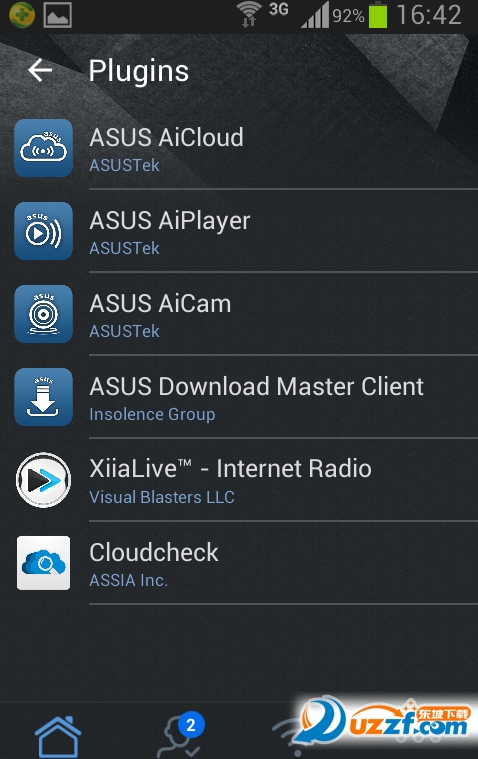
Task: Open the ASUS AiPlayer play icon
Action: pos(44,231)
